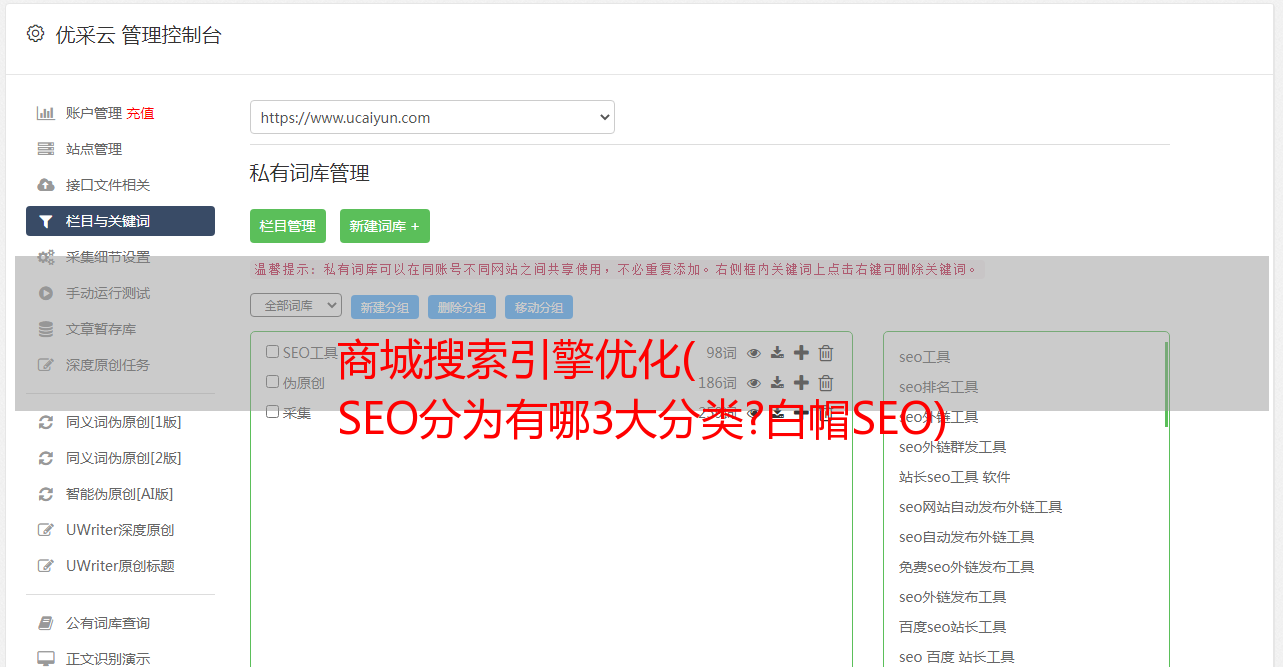
Task: Click refresh icon for 智能伪原创[AI版]
Action: pyautogui.click(x=46, y=494)
